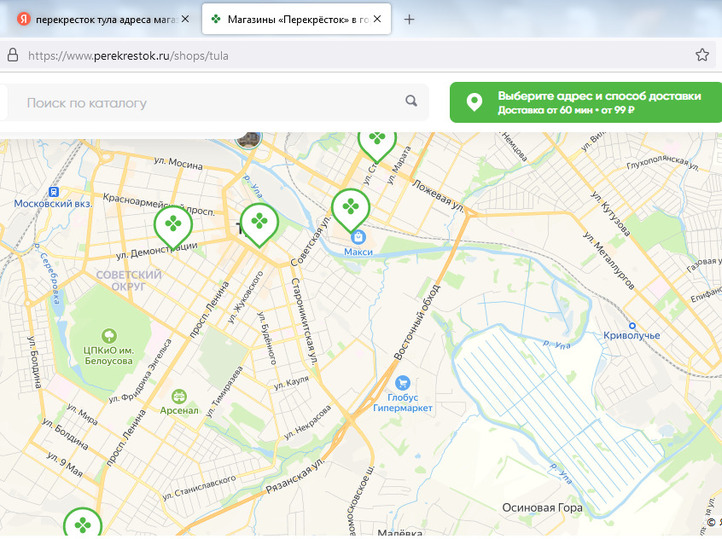
Task: Select store marker above Макси
Action: pos(351,209)
